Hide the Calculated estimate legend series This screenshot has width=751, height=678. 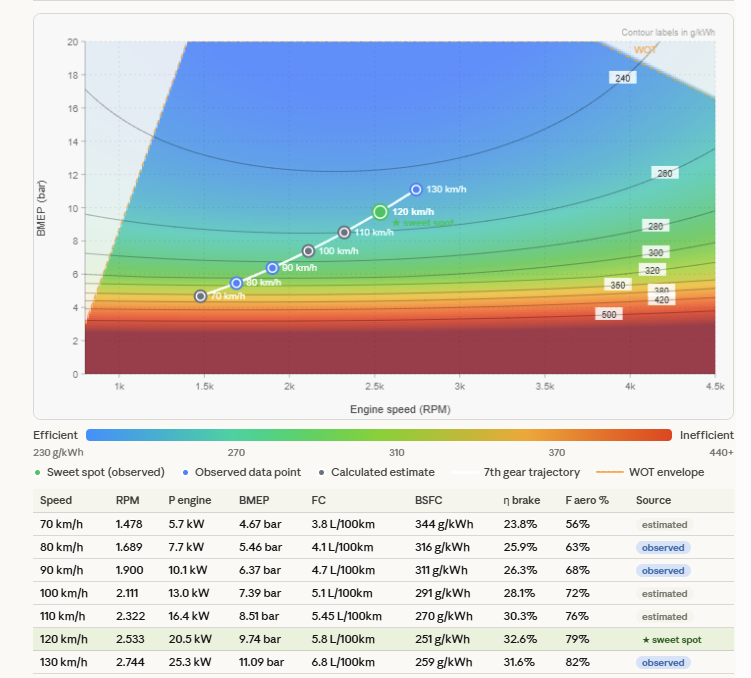pyautogui.click(x=383, y=472)
